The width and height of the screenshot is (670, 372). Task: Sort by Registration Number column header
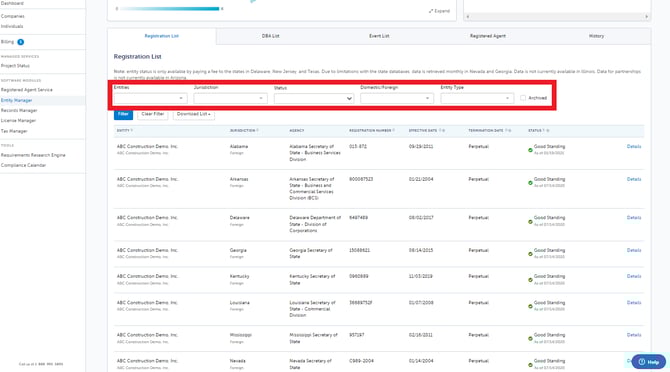pyautogui.click(x=372, y=130)
